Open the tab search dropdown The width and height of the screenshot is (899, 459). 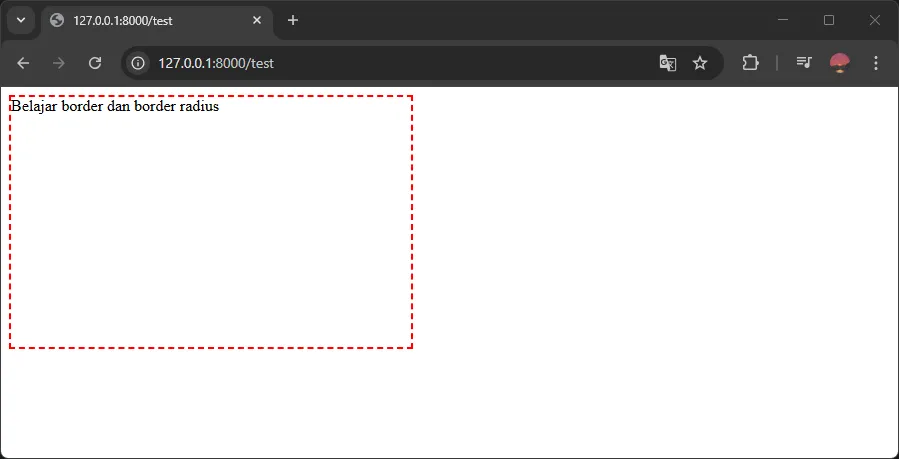[20, 20]
